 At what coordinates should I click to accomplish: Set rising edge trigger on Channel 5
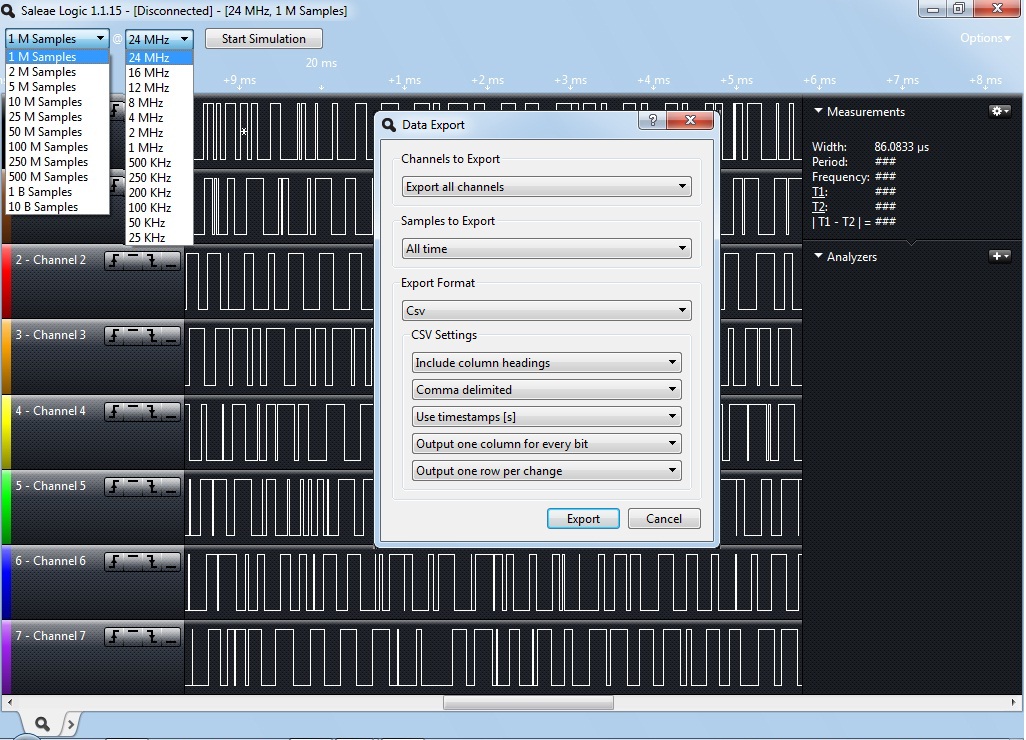tap(115, 487)
